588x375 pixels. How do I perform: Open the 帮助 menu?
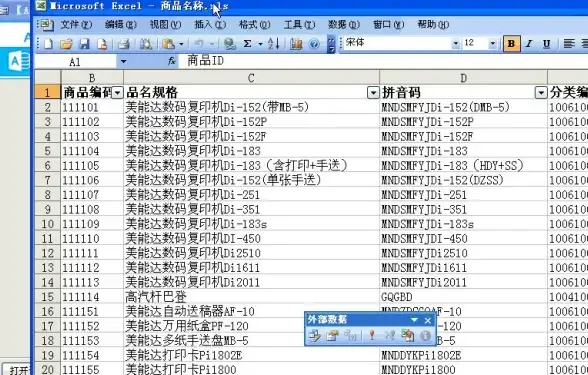(433, 25)
